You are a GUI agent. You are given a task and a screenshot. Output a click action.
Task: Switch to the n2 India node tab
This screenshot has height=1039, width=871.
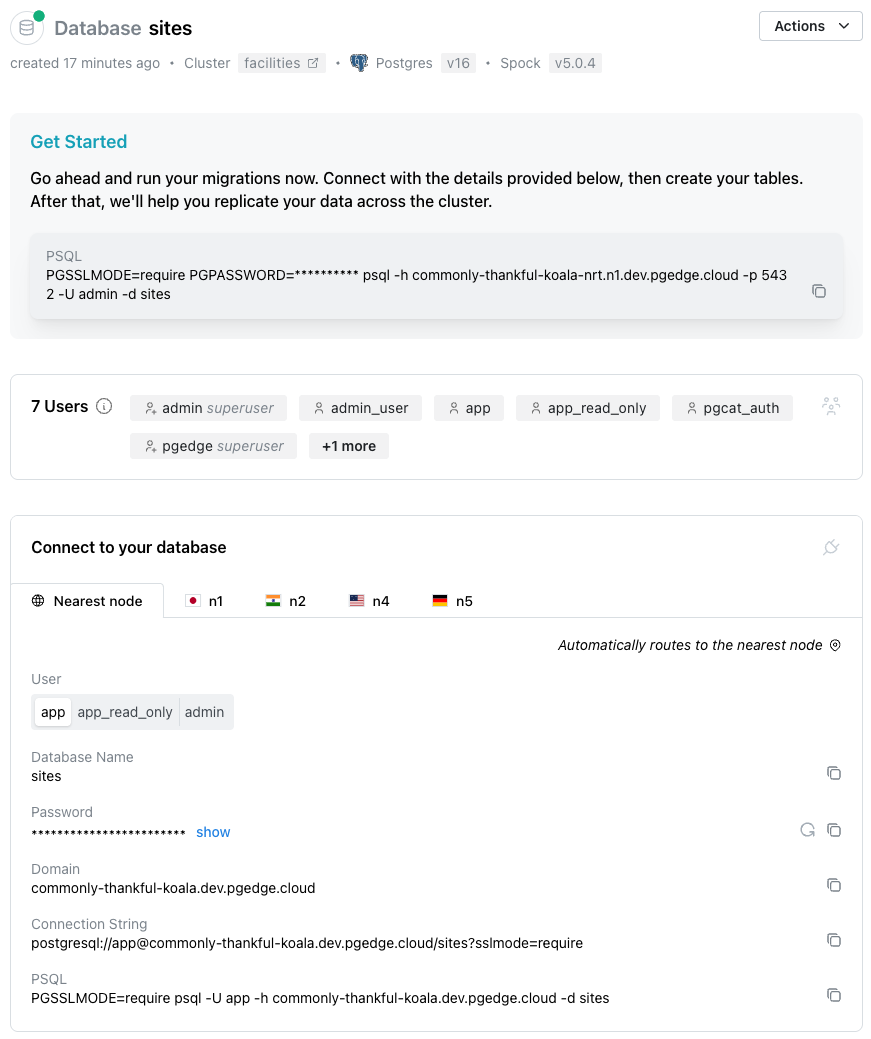click(x=286, y=601)
